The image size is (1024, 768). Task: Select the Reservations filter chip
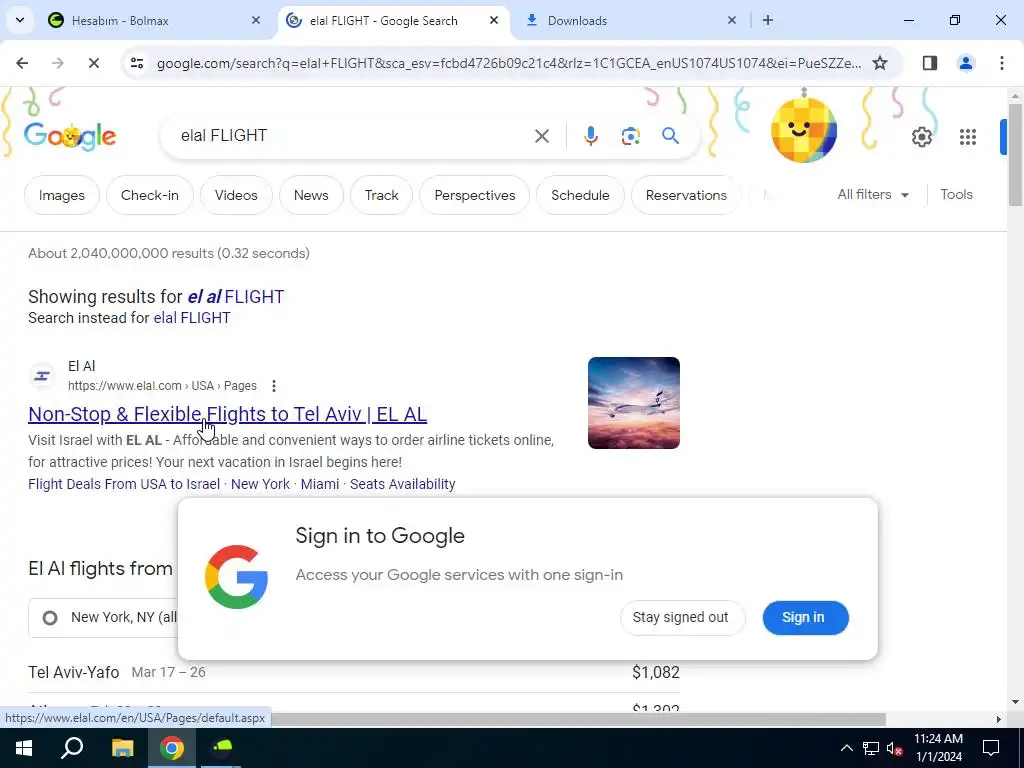(686, 195)
